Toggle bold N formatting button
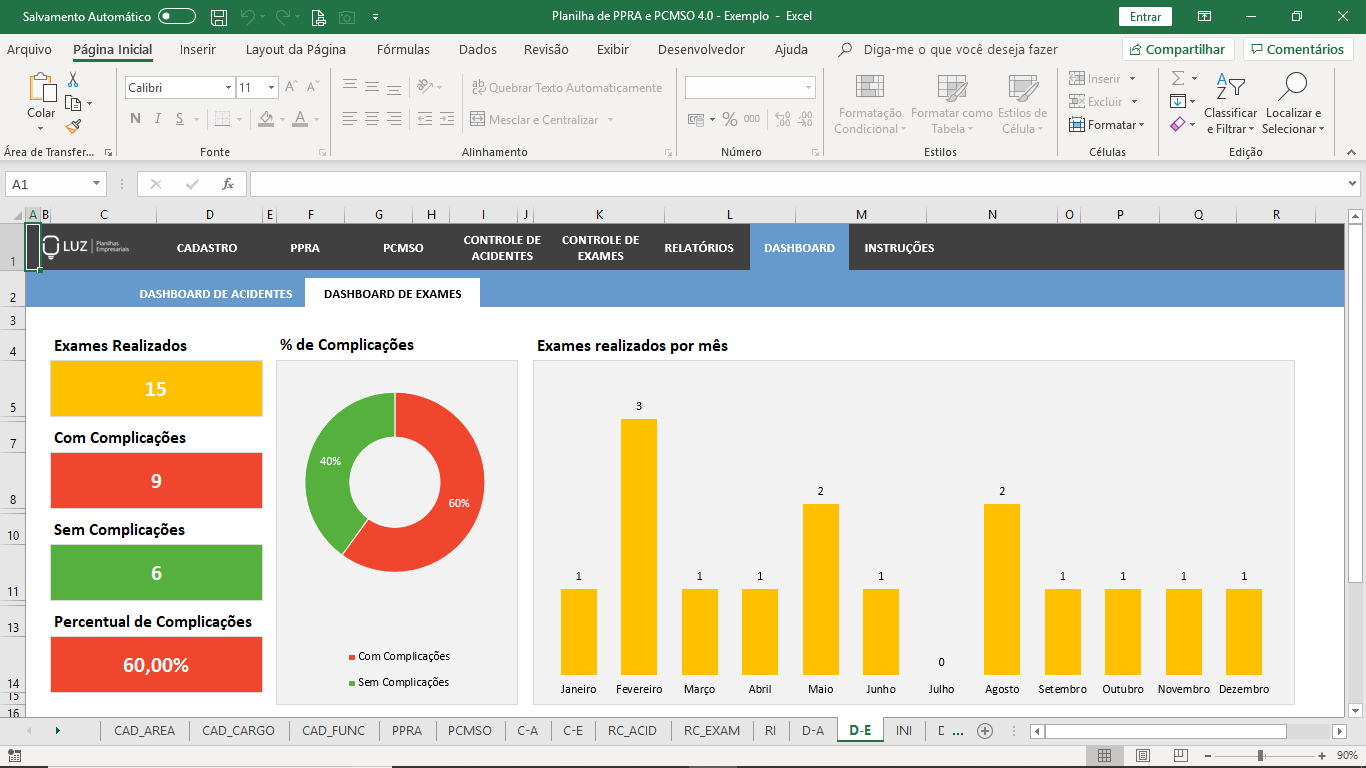Screen dimensions: 1366x768 click(135, 119)
